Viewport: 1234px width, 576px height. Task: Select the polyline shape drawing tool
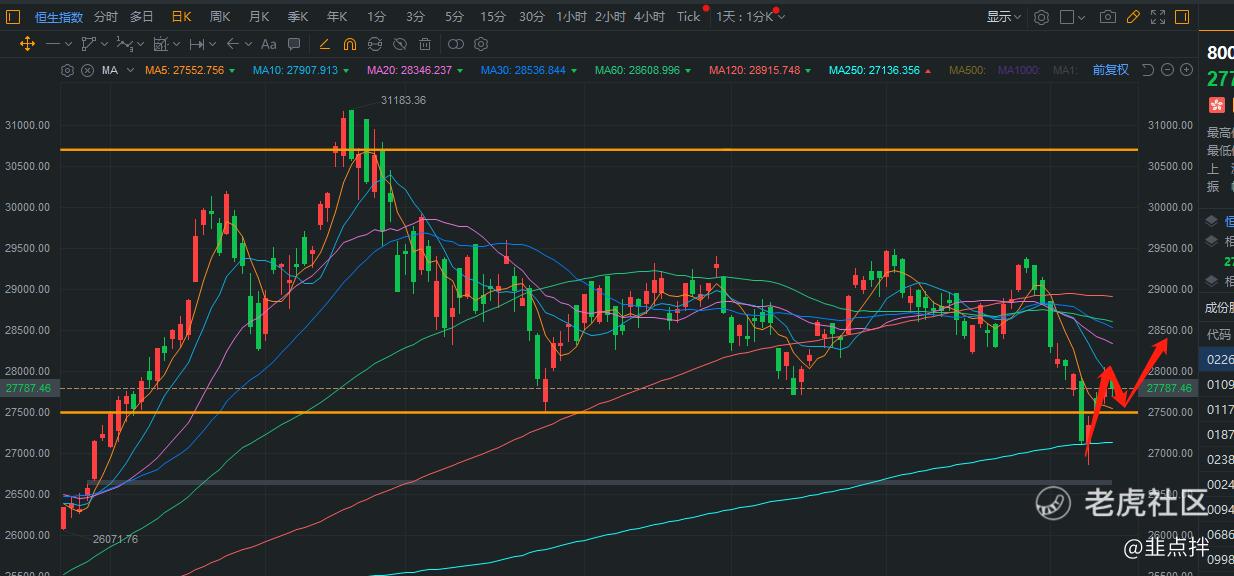tap(88, 44)
